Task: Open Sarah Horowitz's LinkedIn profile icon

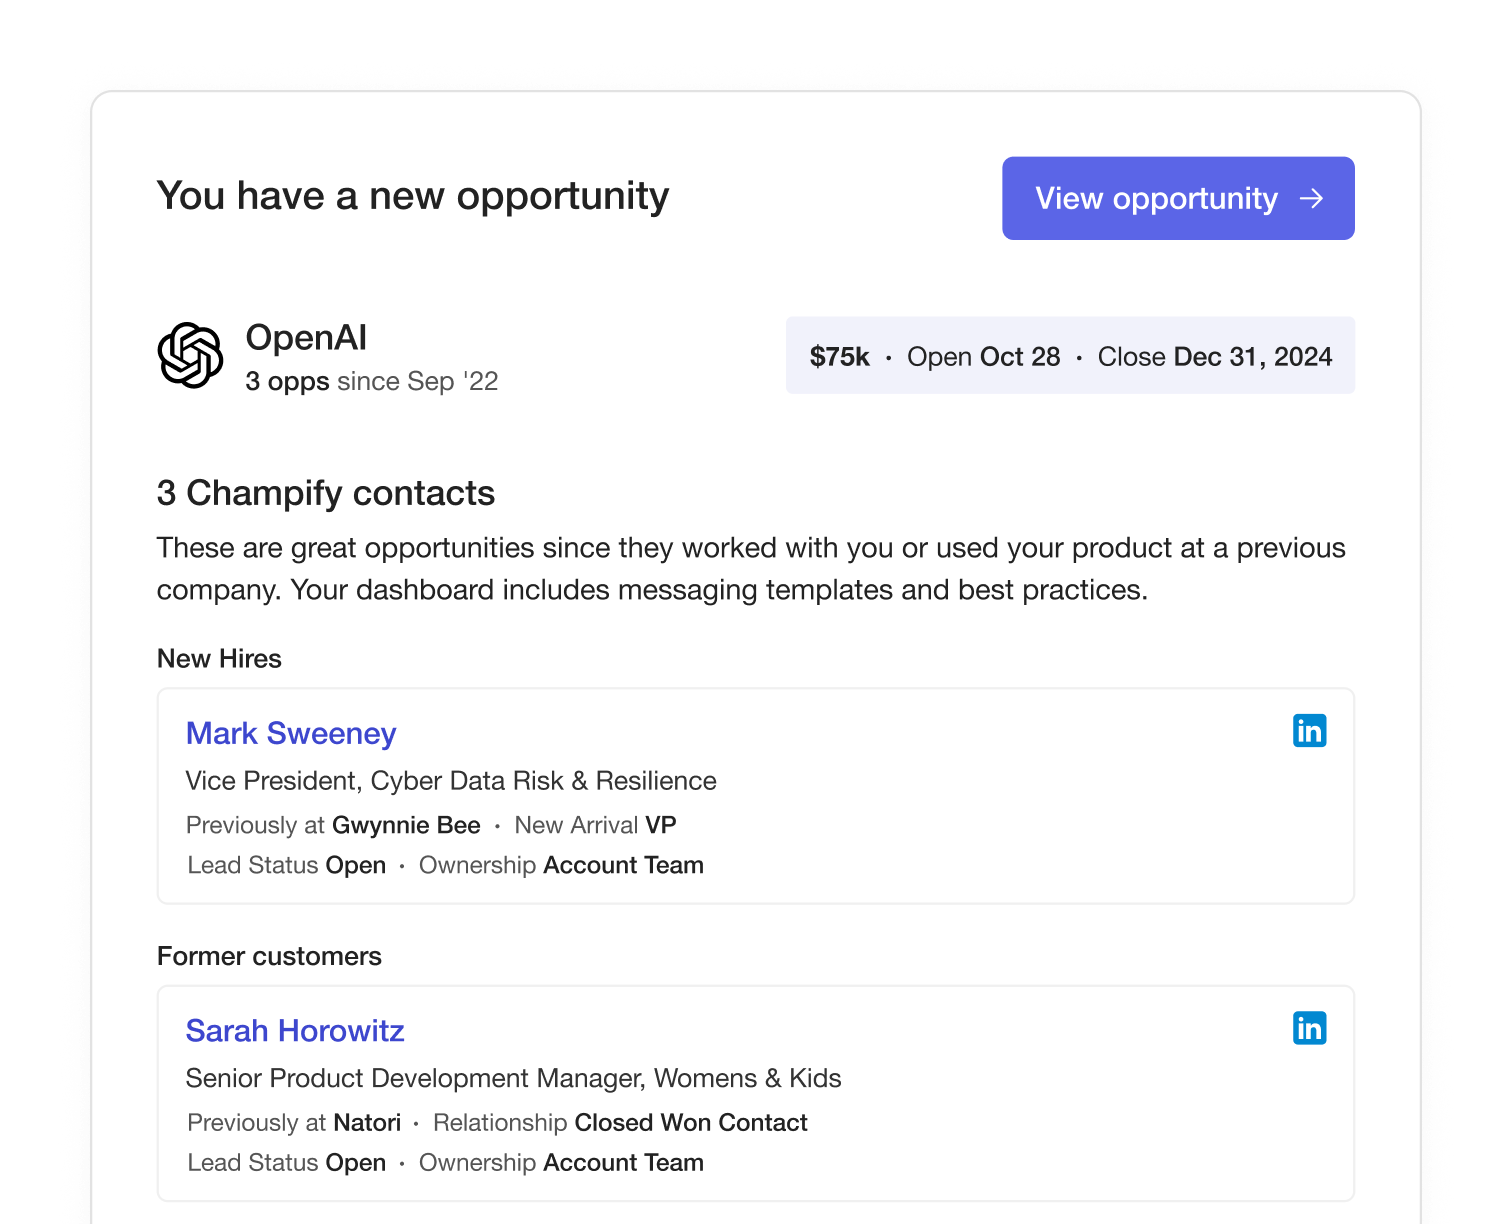Action: (x=1309, y=1028)
